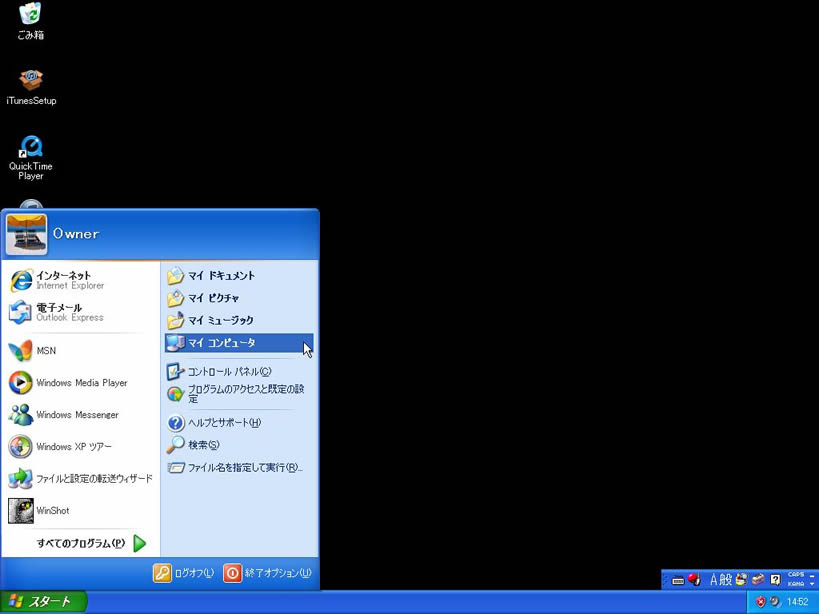Launch MSN from the Start menu
Image resolution: width=819 pixels, height=614 pixels.
click(81, 351)
